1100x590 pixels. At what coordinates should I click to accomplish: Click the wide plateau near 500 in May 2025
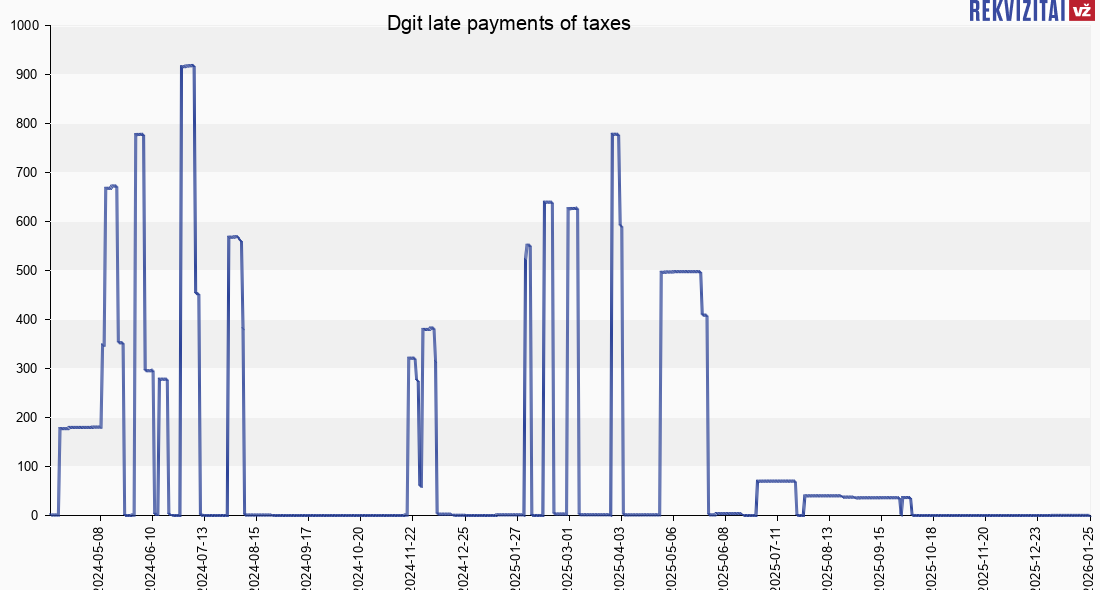[x=680, y=272]
